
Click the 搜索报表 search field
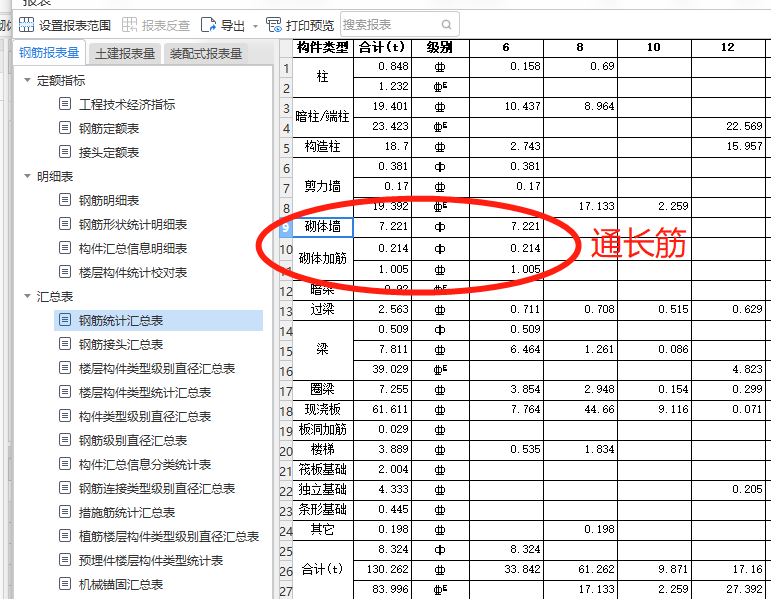[x=399, y=24]
